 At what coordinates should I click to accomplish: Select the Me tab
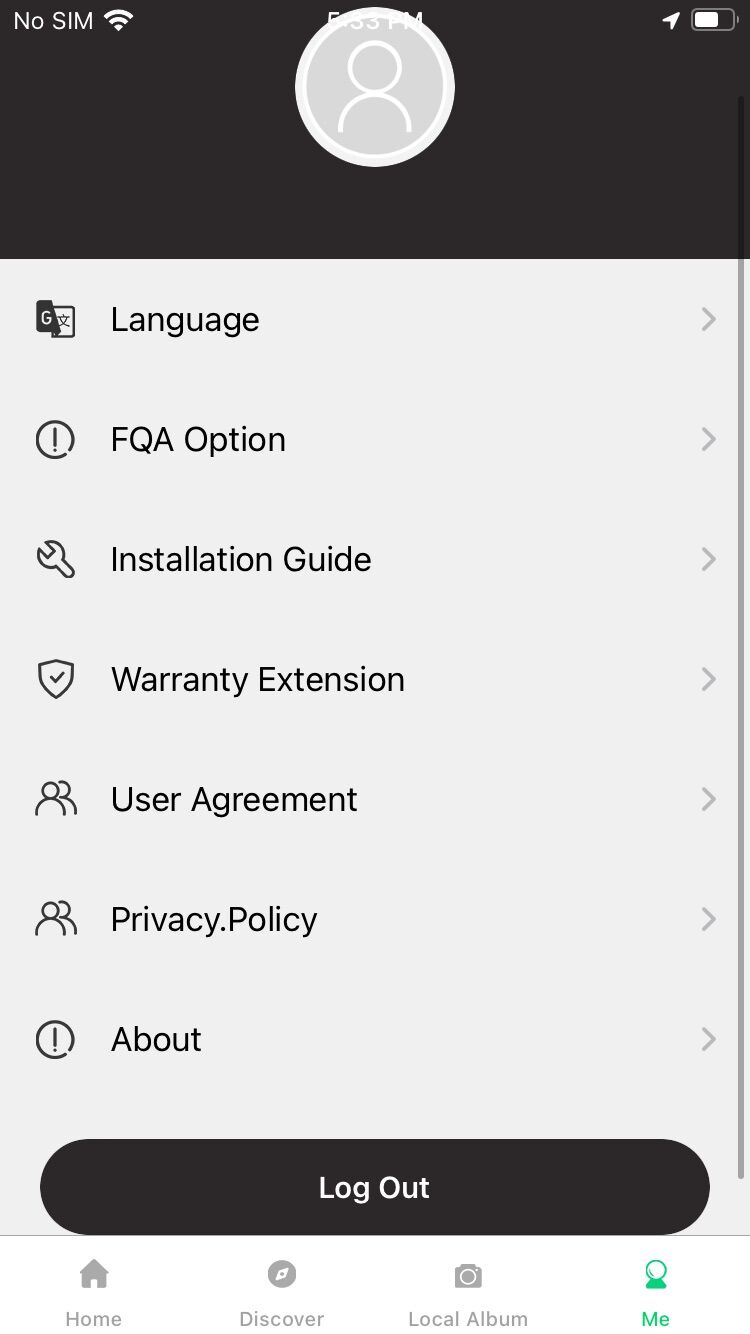click(656, 1291)
